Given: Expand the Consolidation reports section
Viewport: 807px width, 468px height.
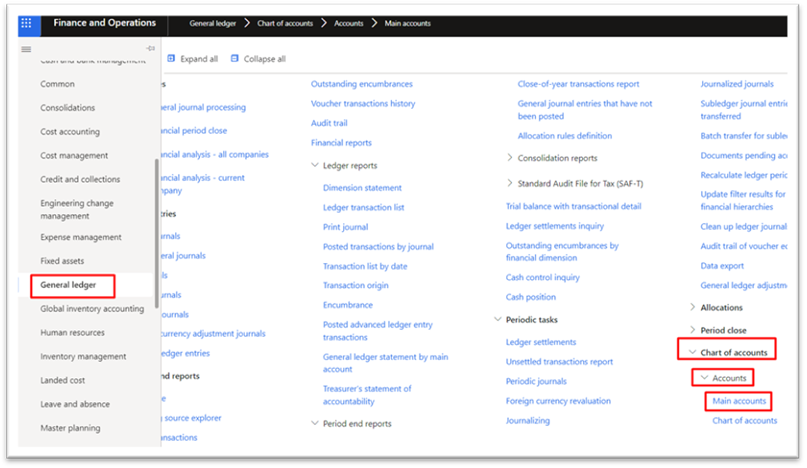Looking at the screenshot, I should (510, 158).
